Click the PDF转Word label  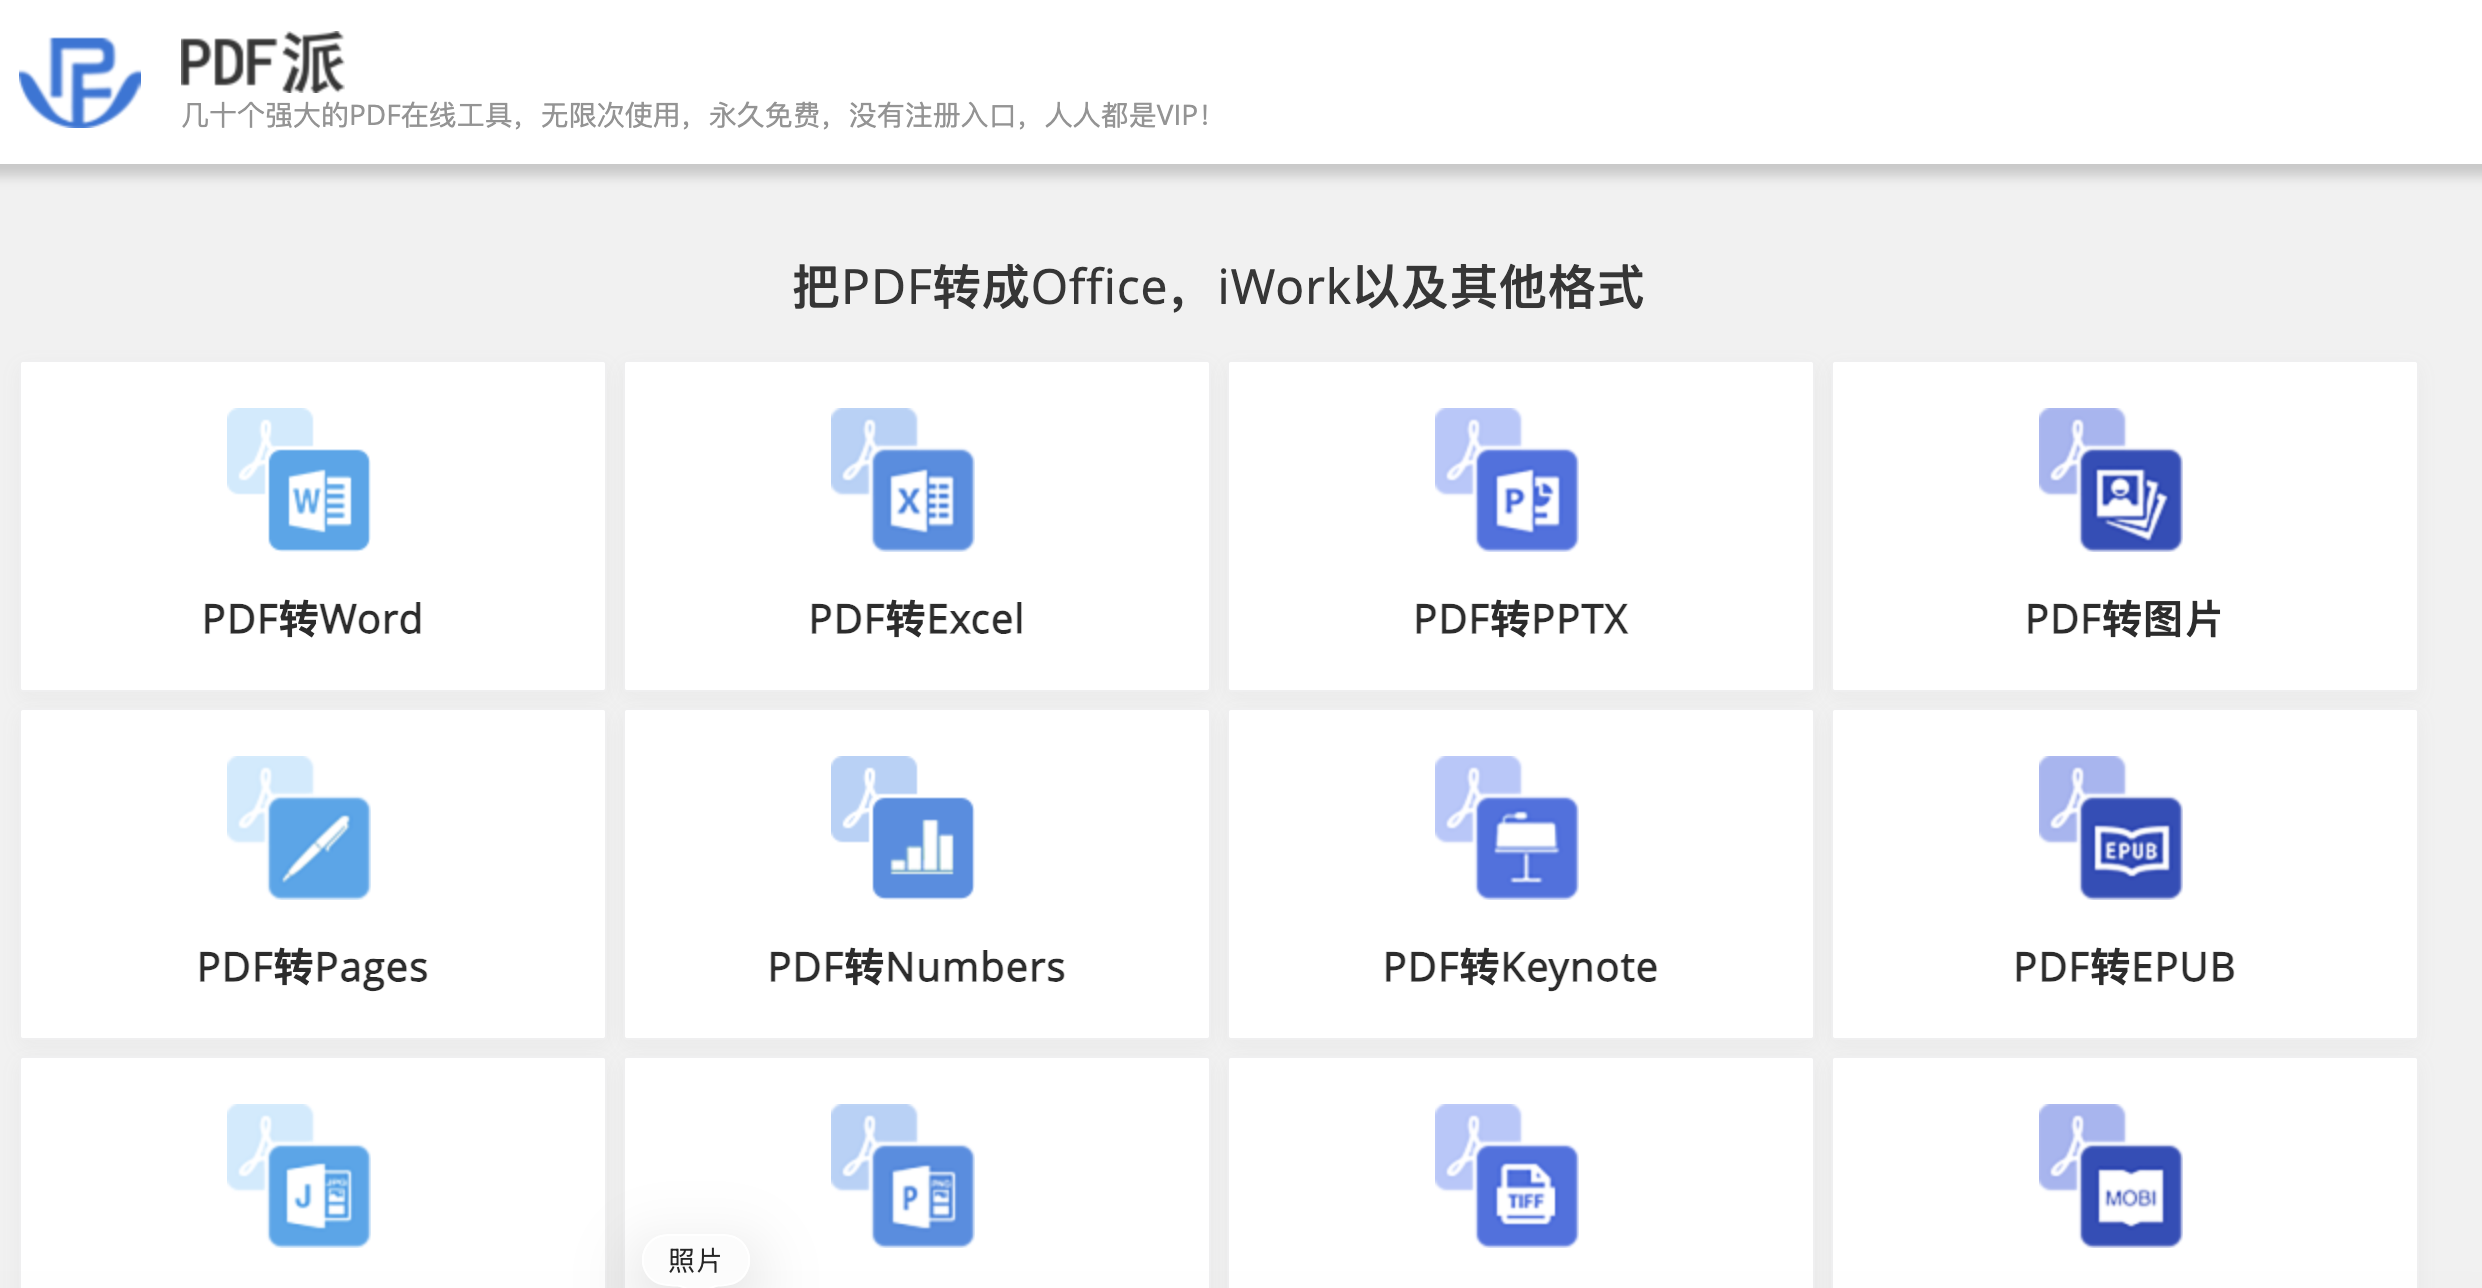coord(312,619)
